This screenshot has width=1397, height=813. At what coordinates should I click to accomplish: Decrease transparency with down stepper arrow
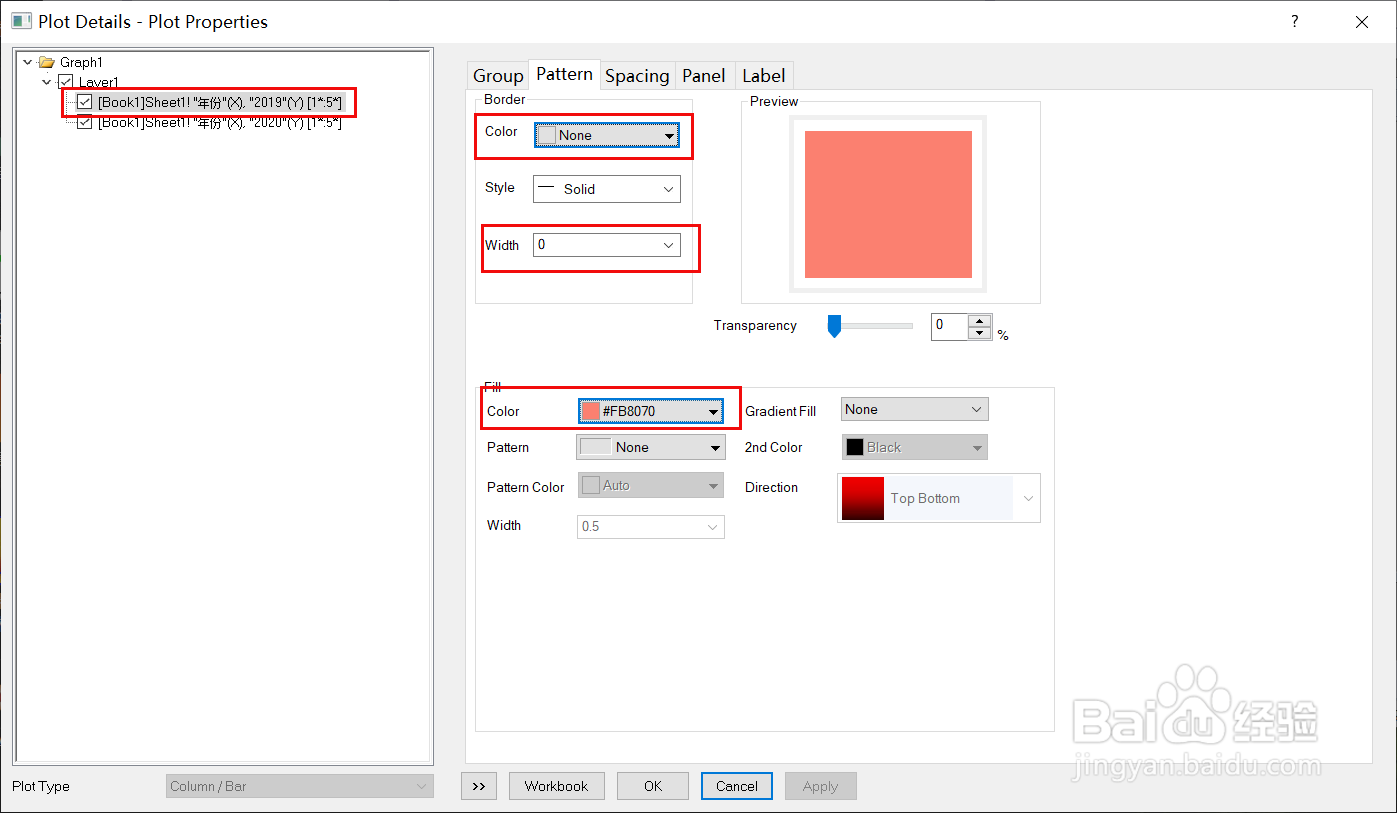coord(980,334)
